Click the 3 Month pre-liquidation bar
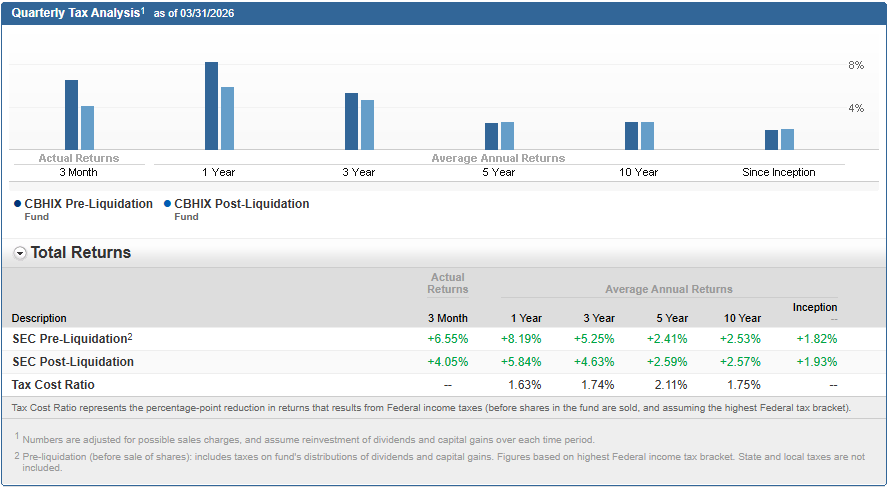The image size is (888, 487). point(71,114)
